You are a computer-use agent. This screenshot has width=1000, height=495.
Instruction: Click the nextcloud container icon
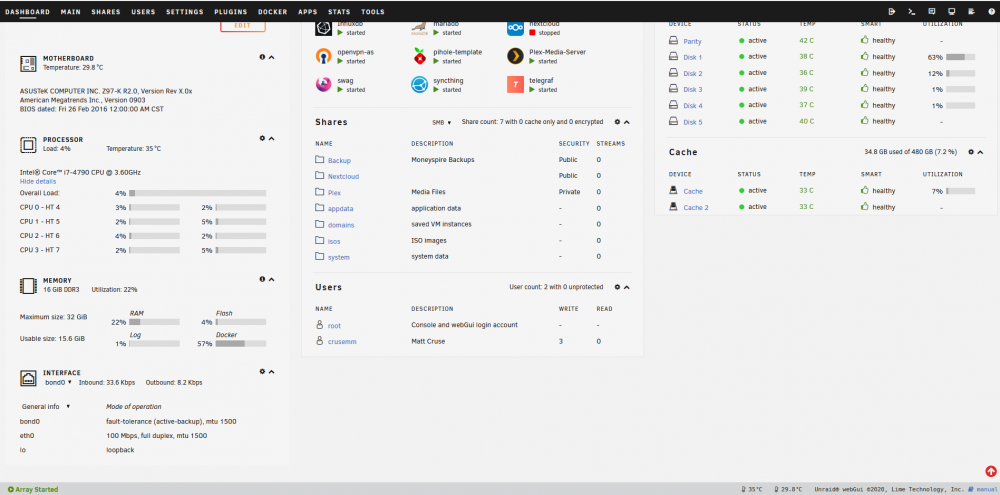pos(515,29)
